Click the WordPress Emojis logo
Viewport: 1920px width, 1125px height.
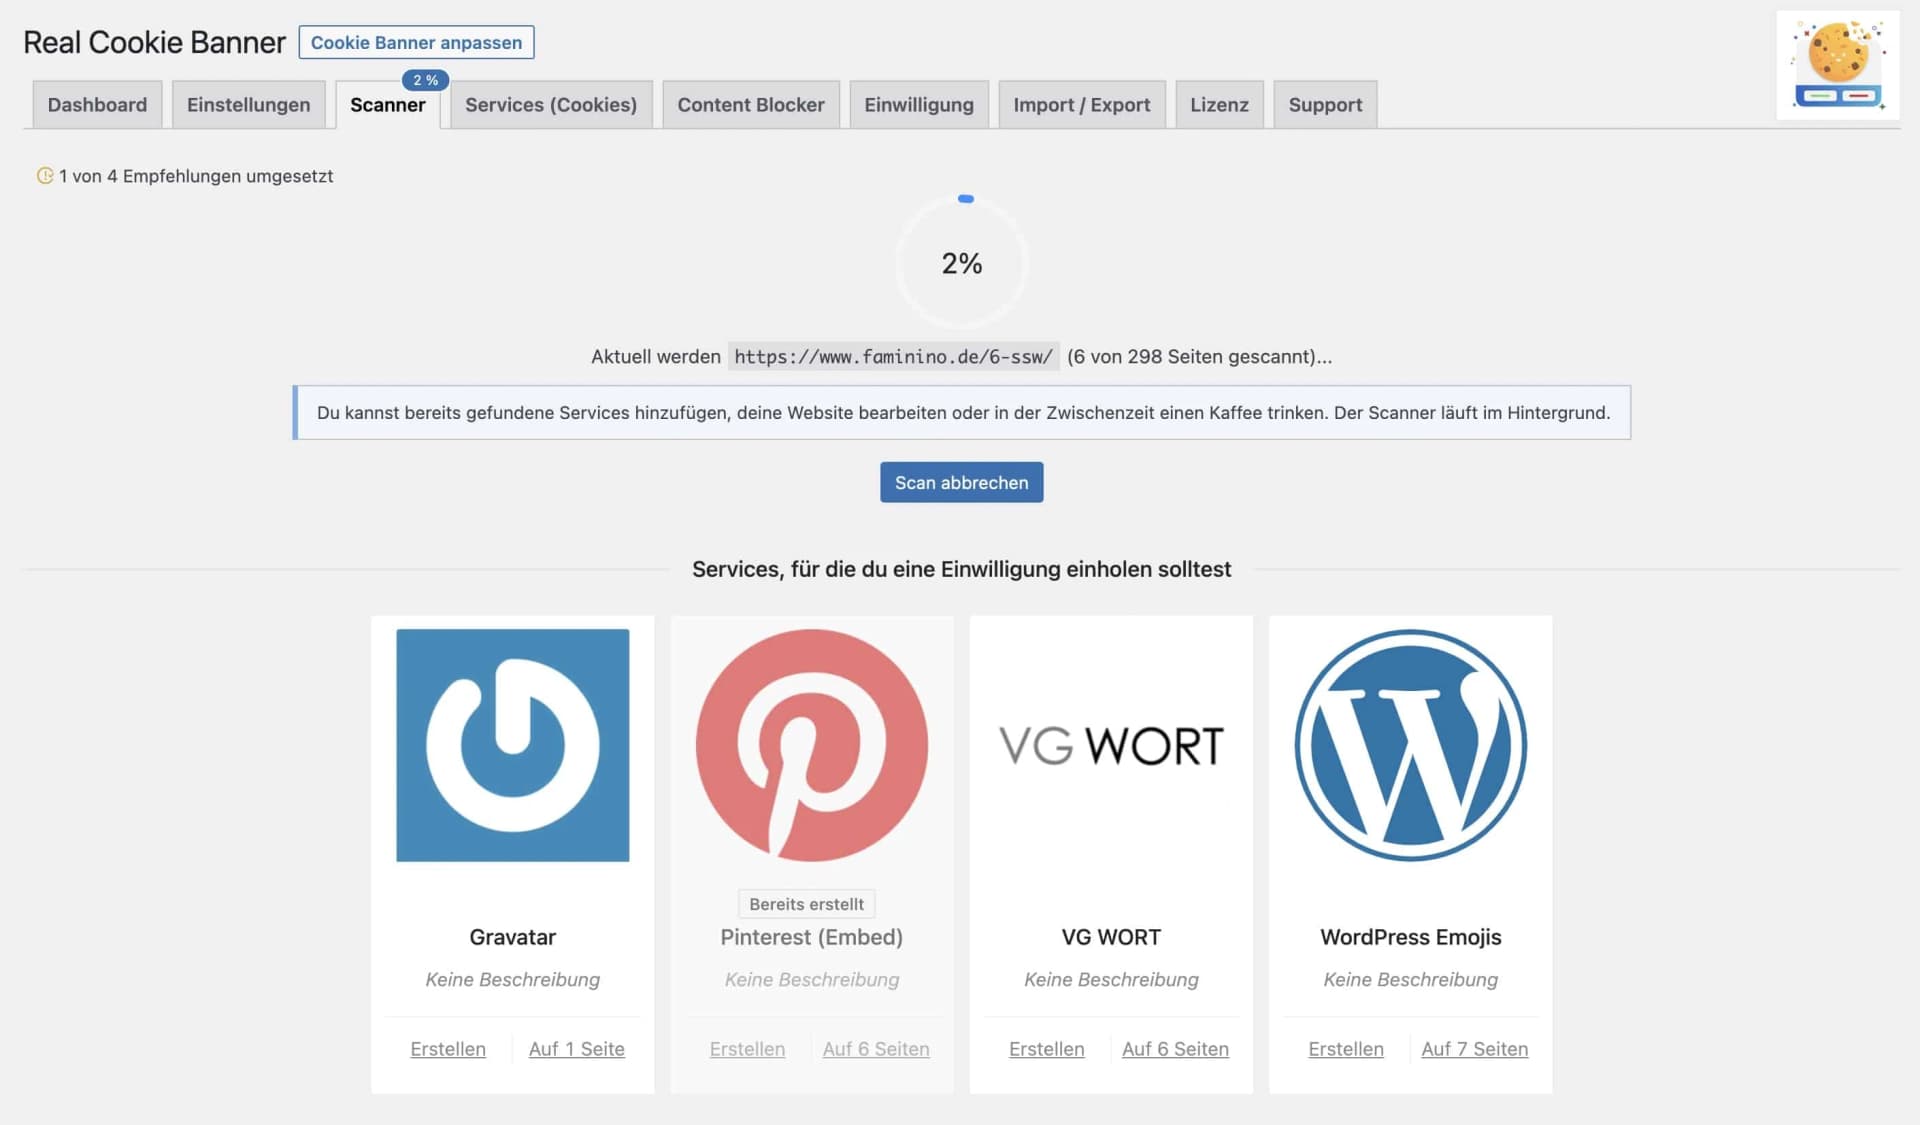(x=1410, y=745)
